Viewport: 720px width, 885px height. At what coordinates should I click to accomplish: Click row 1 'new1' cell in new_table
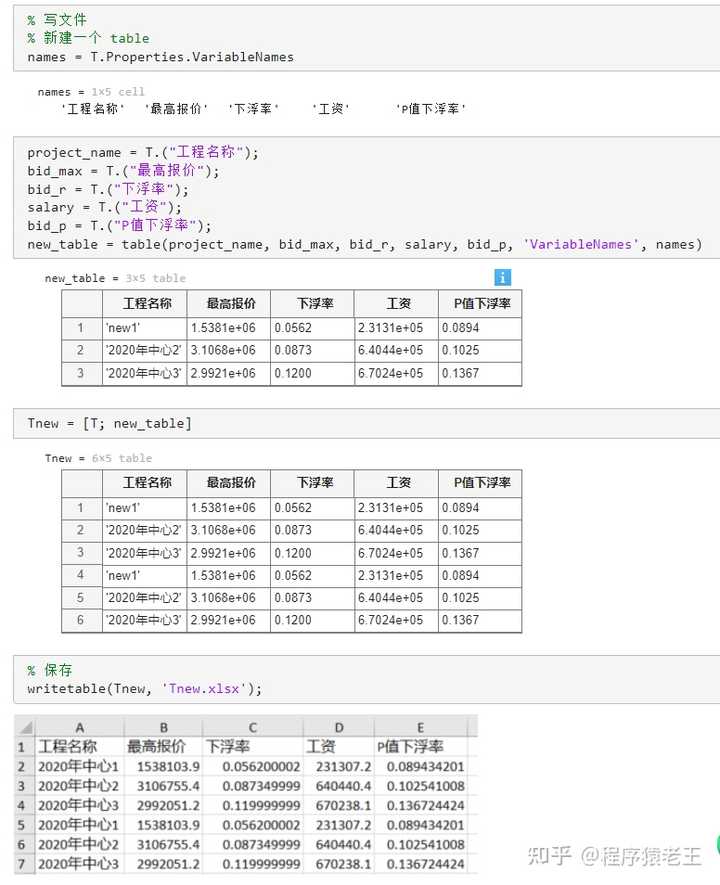(145, 328)
